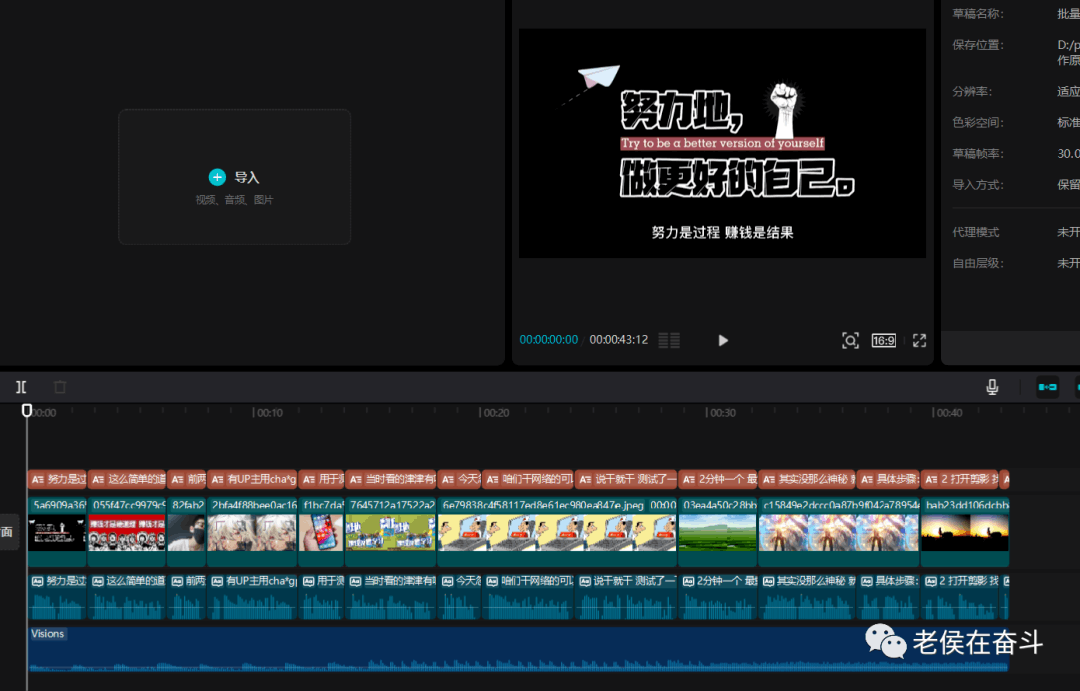Click the grid lines icon beside the duration
Image resolution: width=1080 pixels, height=691 pixels.
(669, 340)
